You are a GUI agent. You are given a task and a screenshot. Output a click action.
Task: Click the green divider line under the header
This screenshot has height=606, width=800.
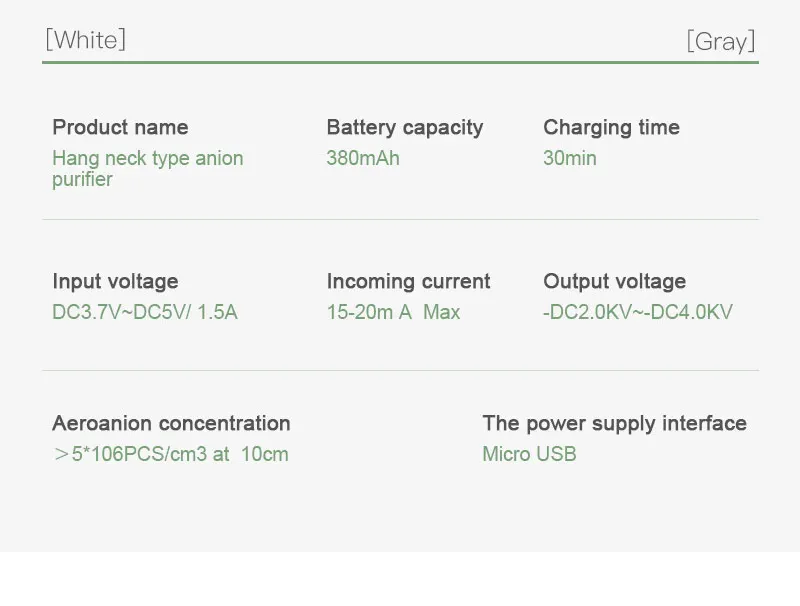coord(400,63)
